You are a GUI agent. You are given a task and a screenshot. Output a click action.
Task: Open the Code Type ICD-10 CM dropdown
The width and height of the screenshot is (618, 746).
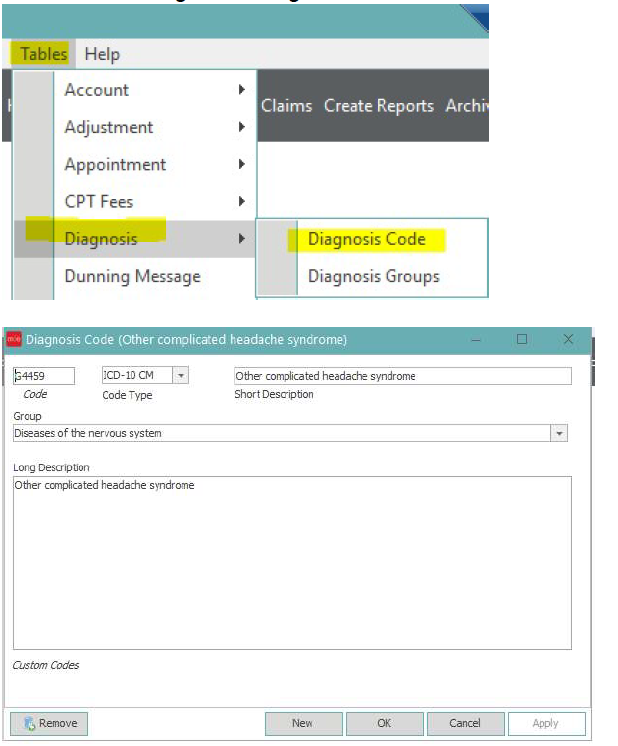pos(180,376)
